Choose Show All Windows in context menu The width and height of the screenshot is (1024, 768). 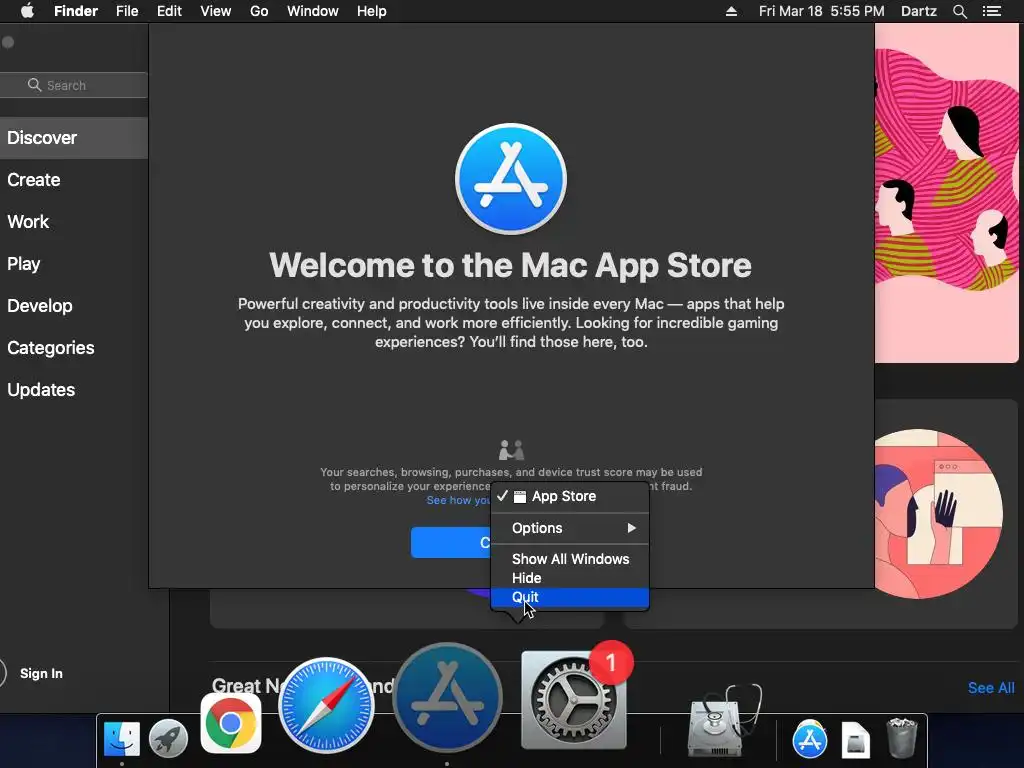point(570,559)
